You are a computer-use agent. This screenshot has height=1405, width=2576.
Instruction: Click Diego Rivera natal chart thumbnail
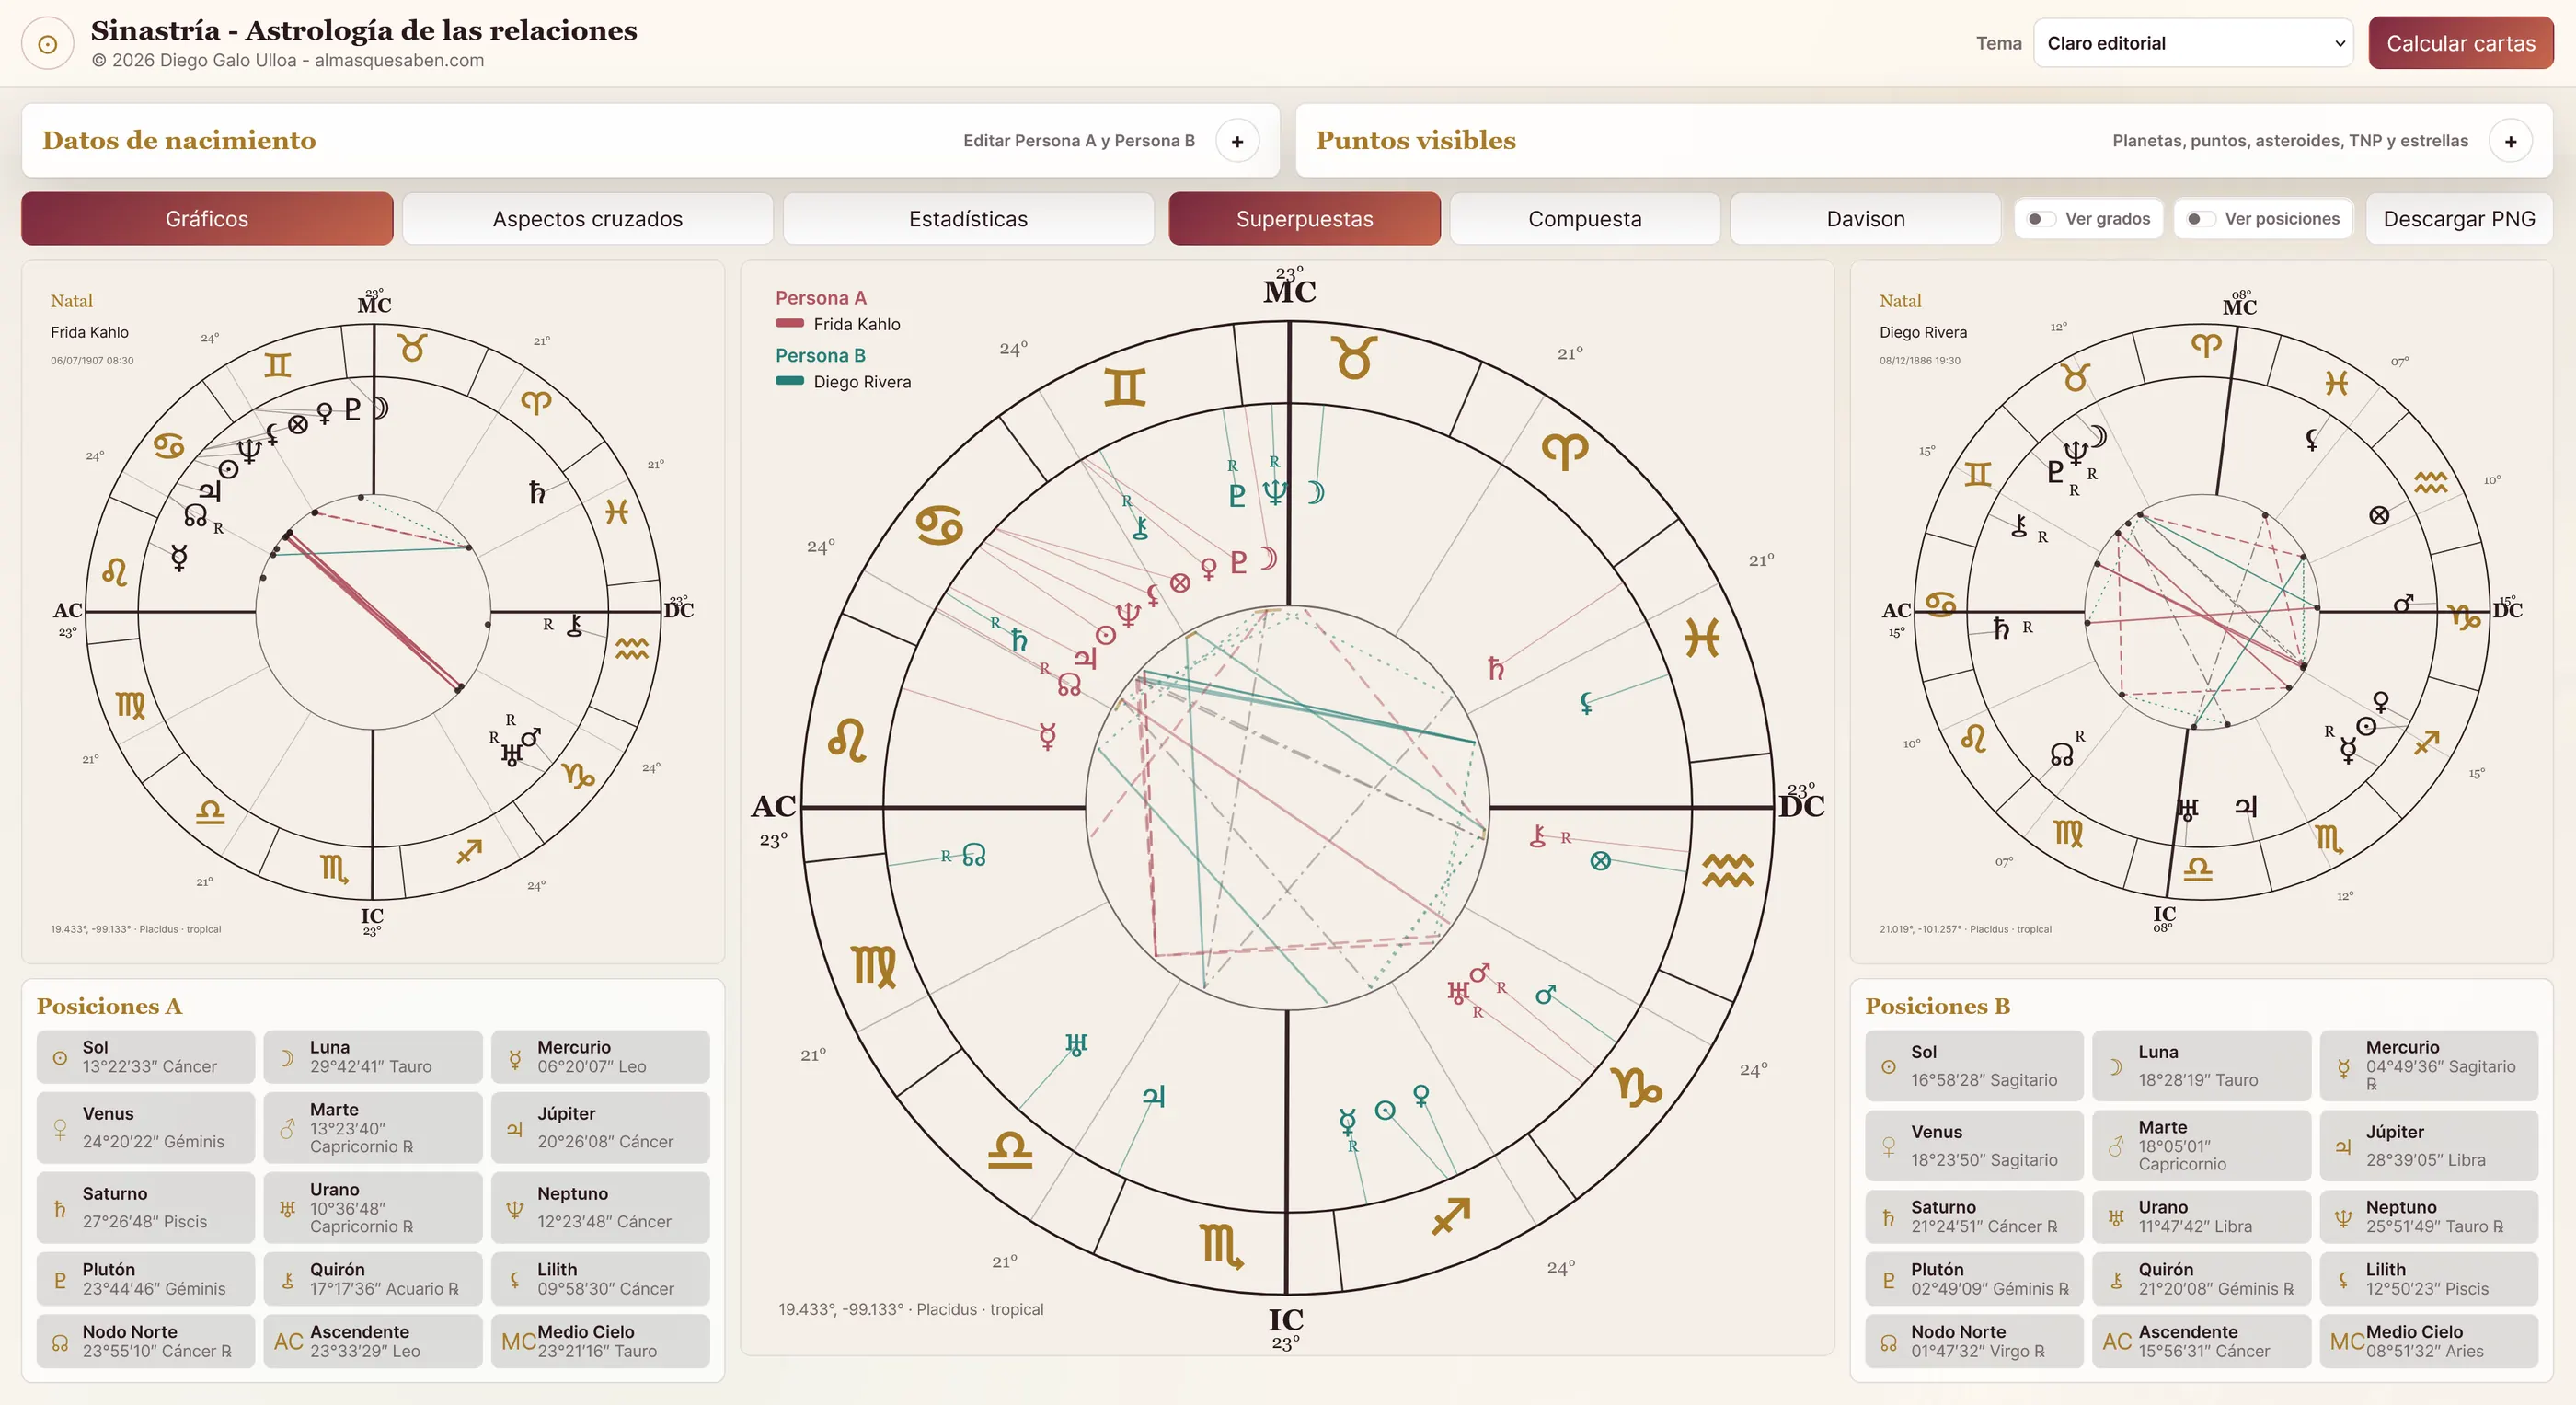(x=2201, y=612)
